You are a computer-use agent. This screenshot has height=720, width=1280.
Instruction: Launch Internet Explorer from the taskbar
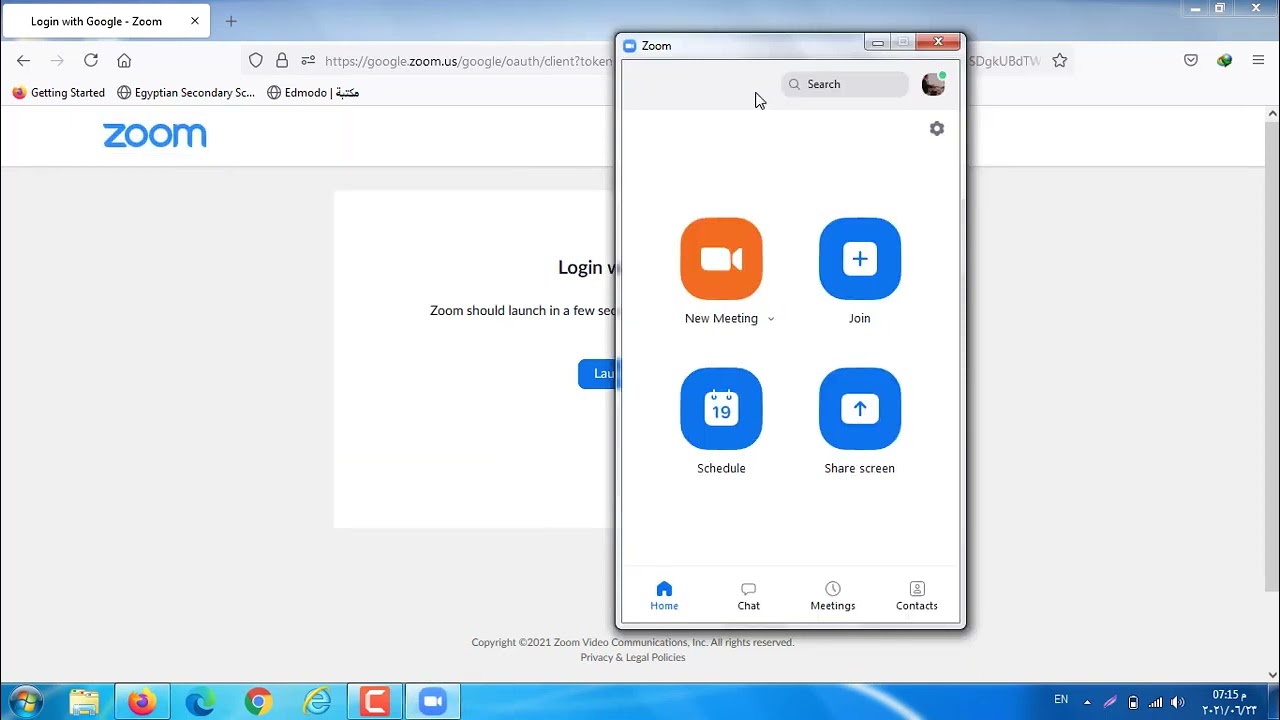pyautogui.click(x=317, y=702)
